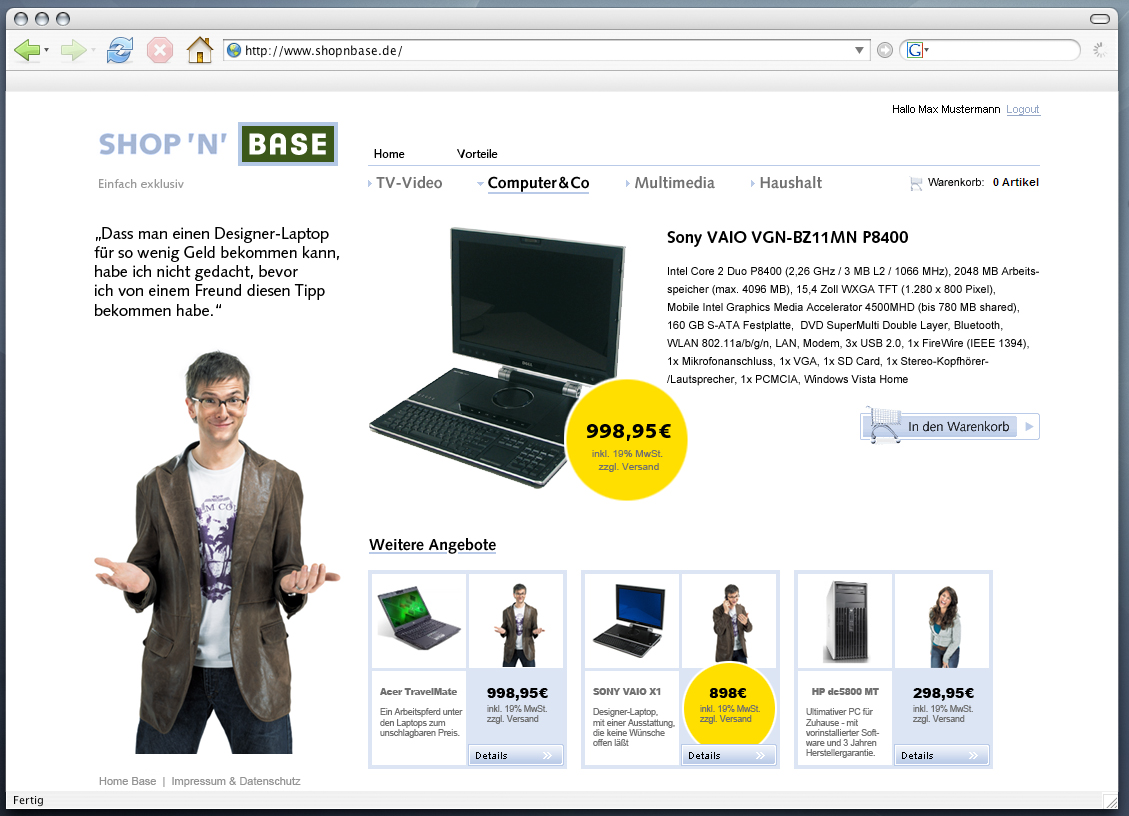Viewport: 1129px width, 816px height.
Task: Click the man photo in Acer TravelMate card
Action: coord(516,621)
